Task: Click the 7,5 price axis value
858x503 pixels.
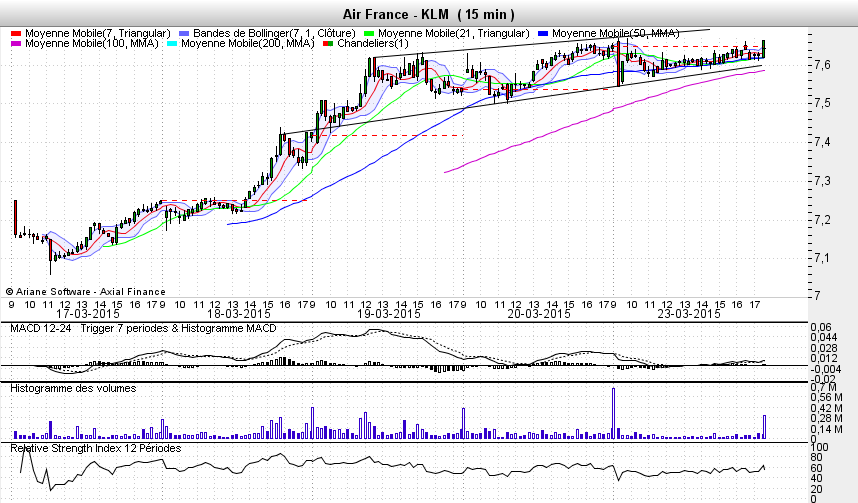Action: pos(822,103)
